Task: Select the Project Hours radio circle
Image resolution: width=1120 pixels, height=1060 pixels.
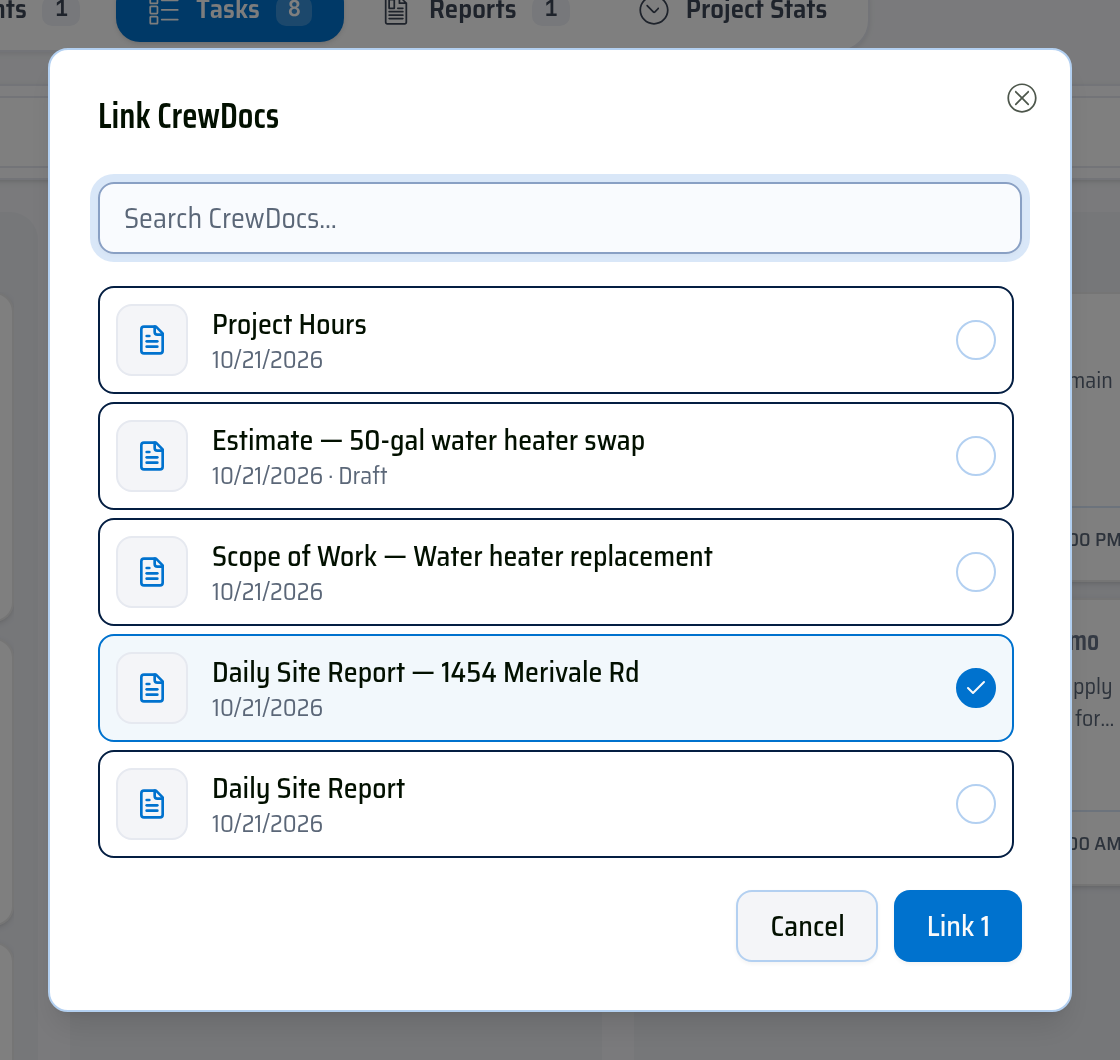Action: tap(975, 340)
